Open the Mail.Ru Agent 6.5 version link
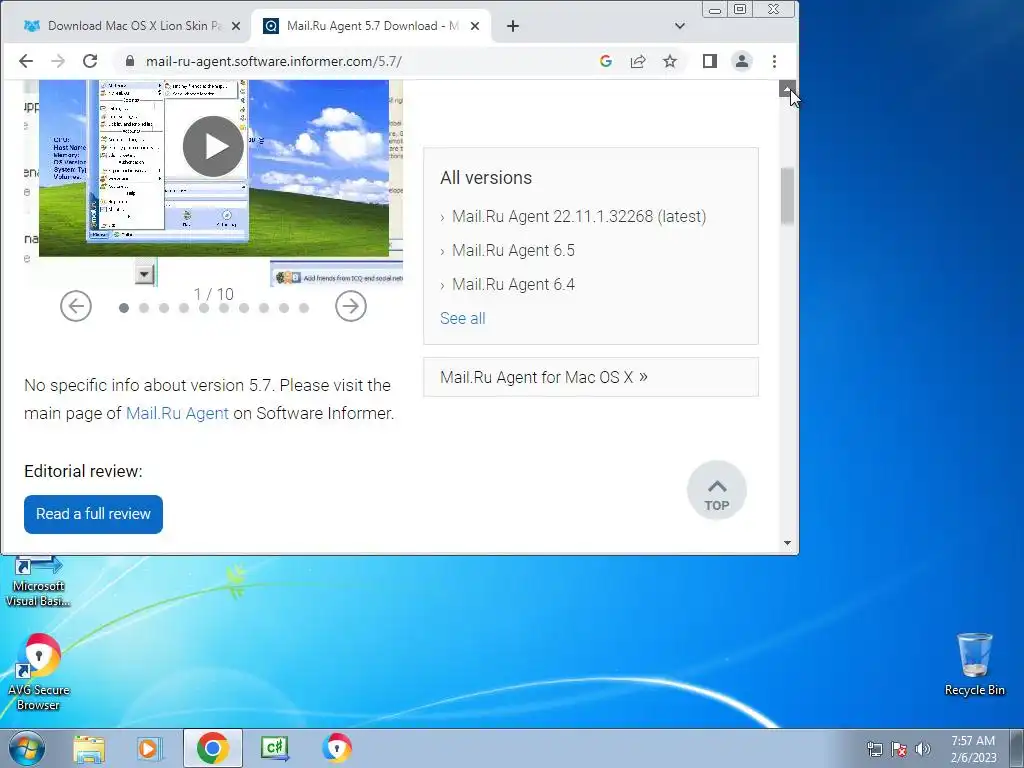 coord(513,251)
